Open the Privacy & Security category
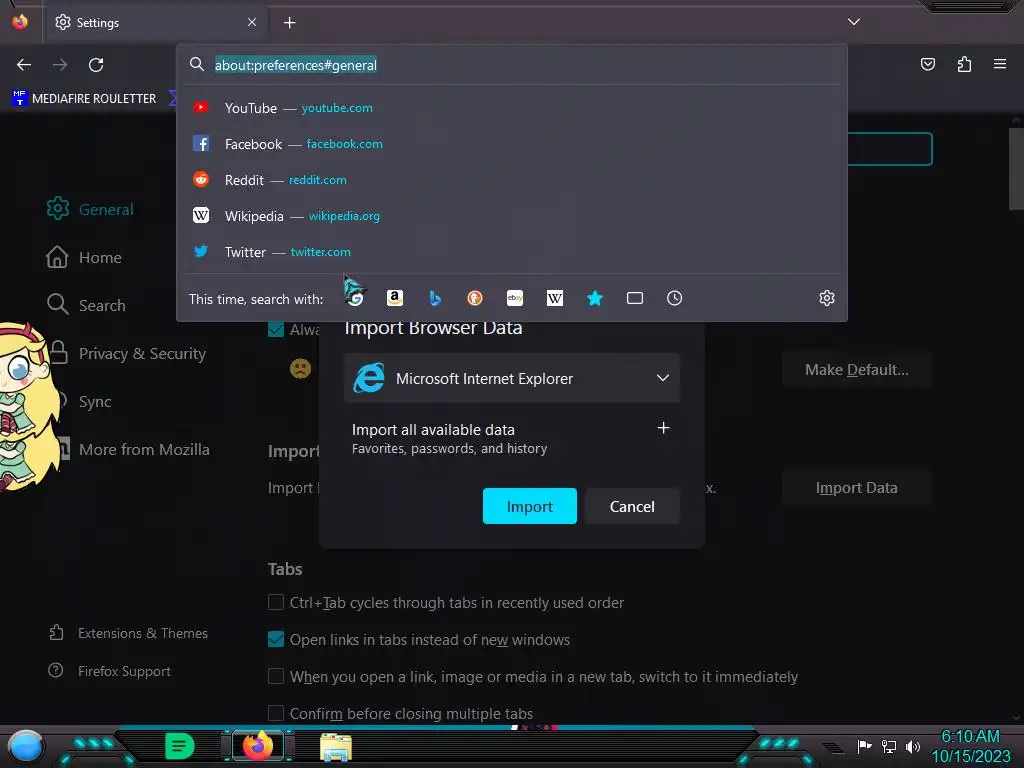 coord(129,353)
